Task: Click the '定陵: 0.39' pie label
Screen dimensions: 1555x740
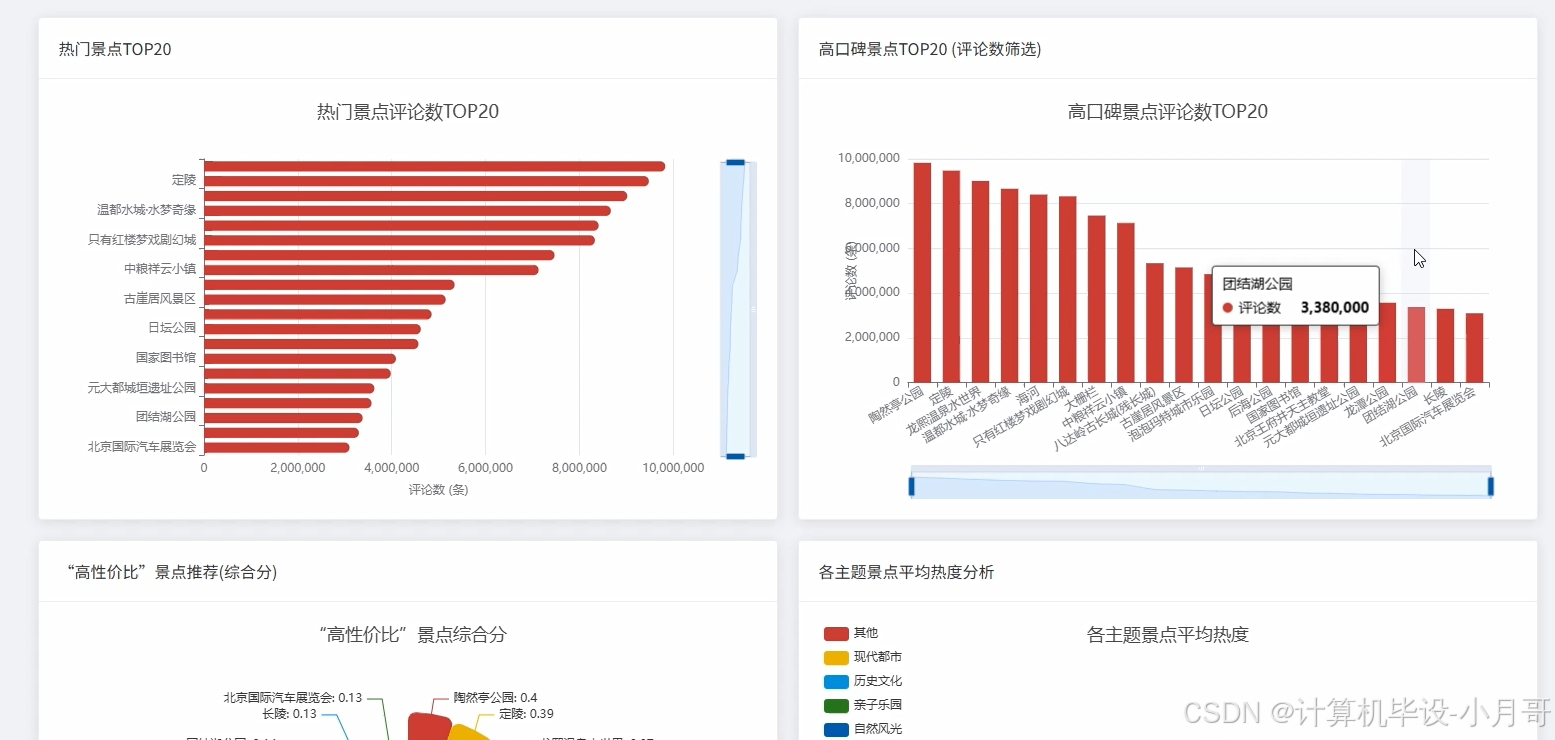Action: pyautogui.click(x=526, y=714)
